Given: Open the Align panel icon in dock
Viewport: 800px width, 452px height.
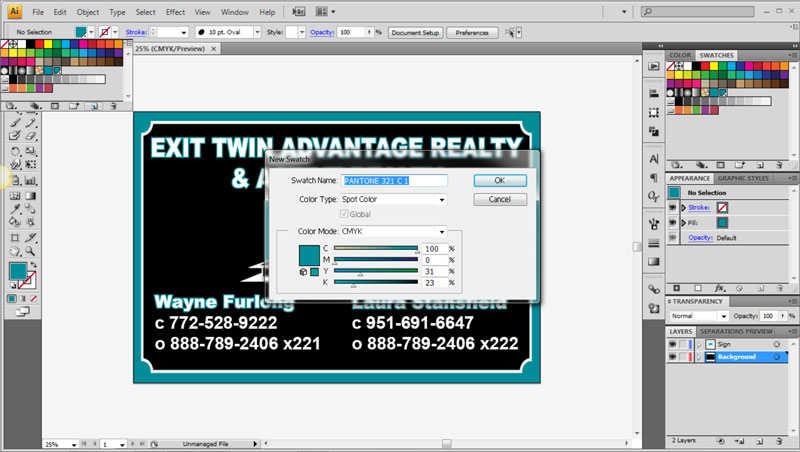Looking at the screenshot, I should (654, 93).
